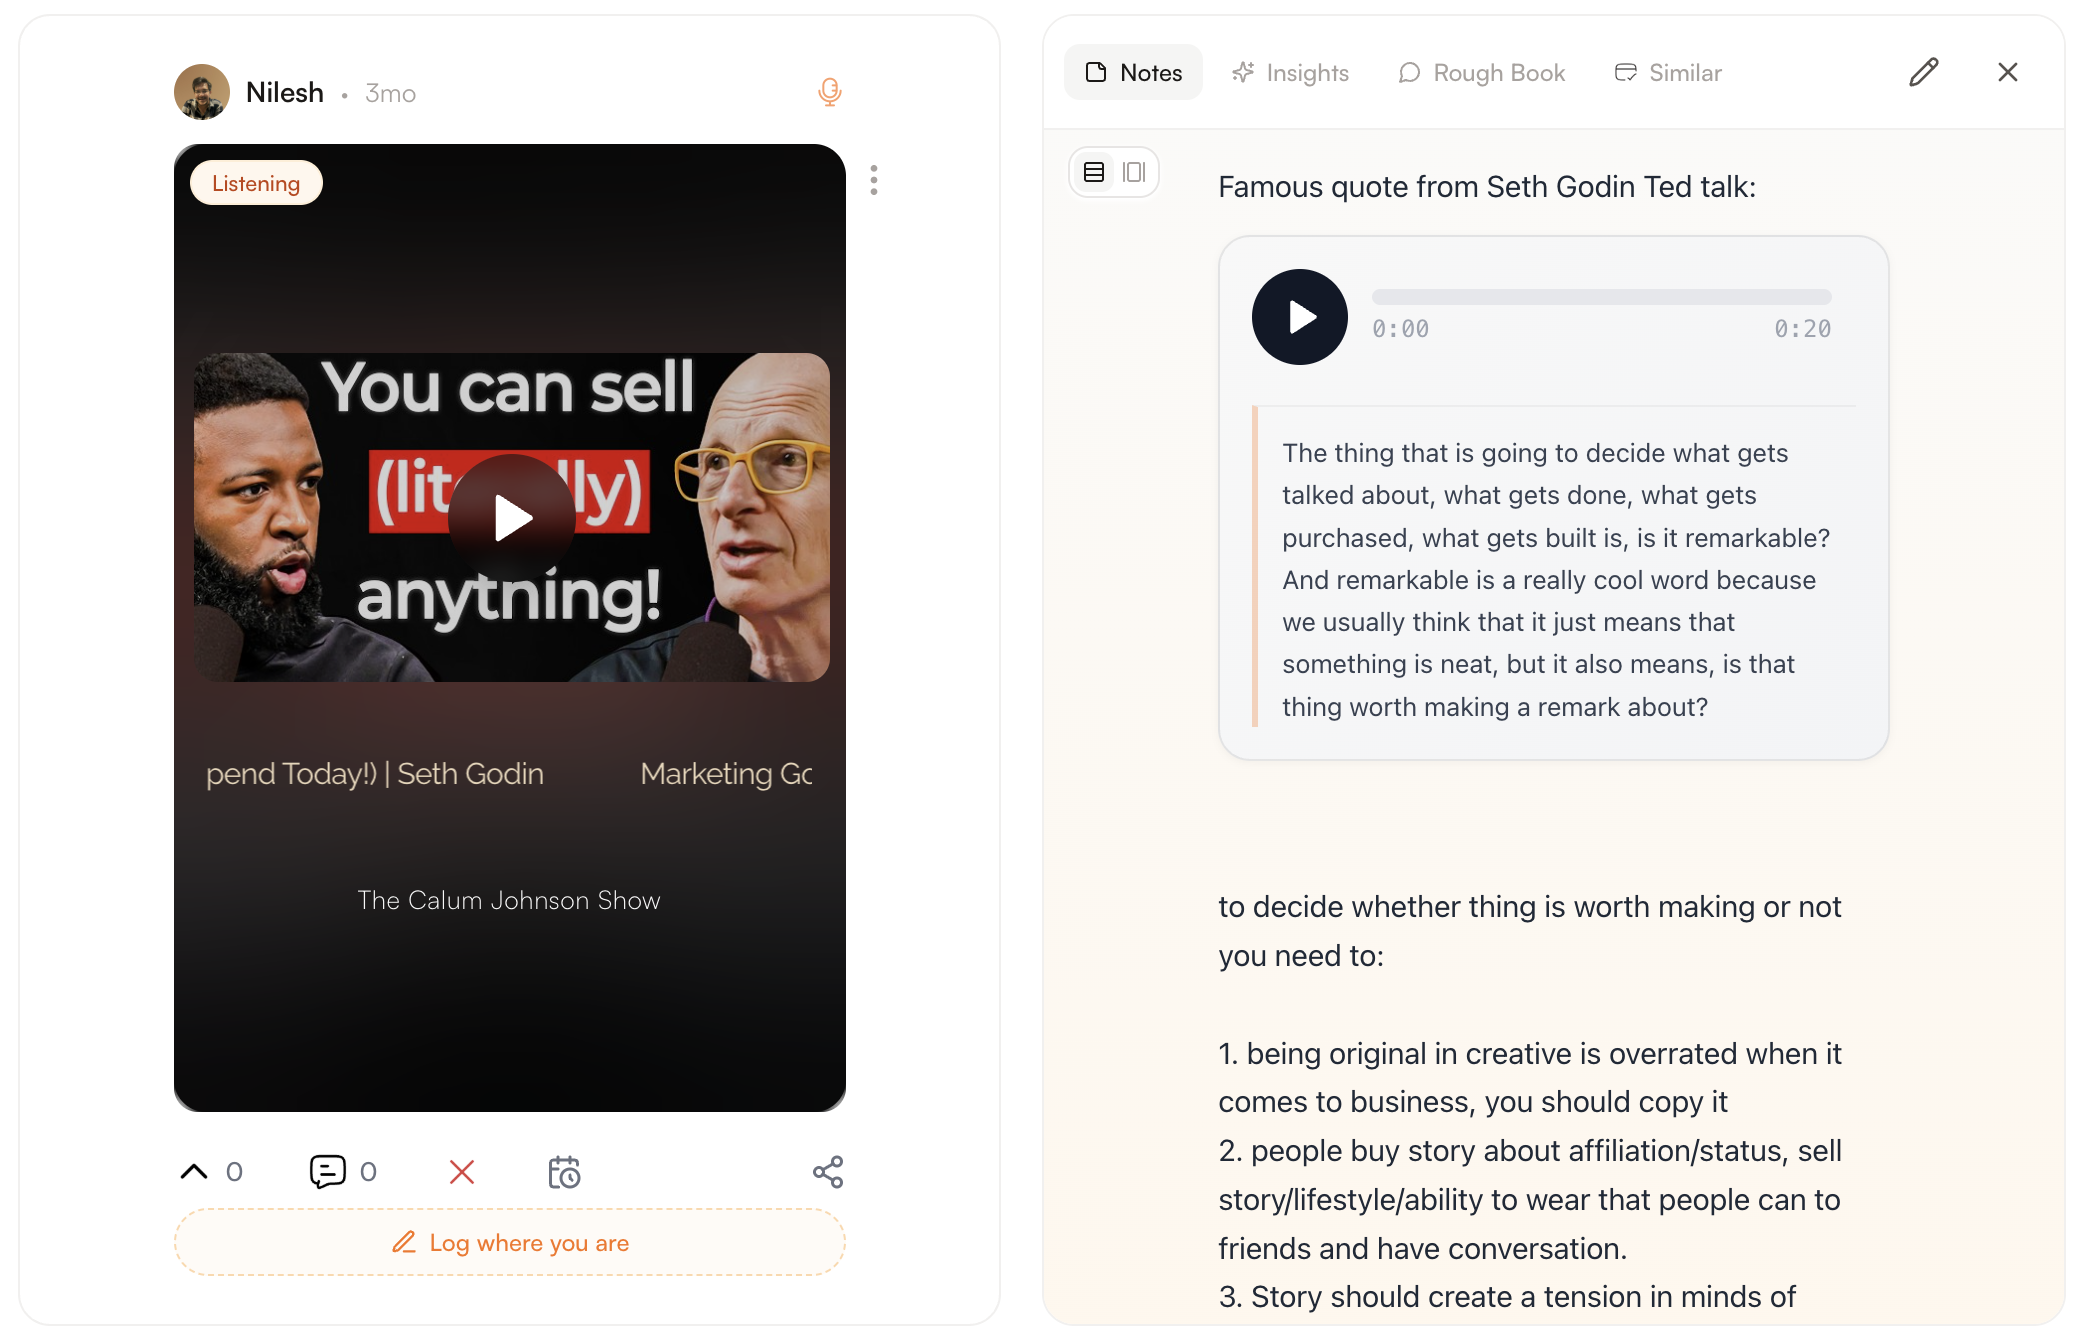Click the red X remove icon
The image size is (2080, 1336).
click(462, 1171)
